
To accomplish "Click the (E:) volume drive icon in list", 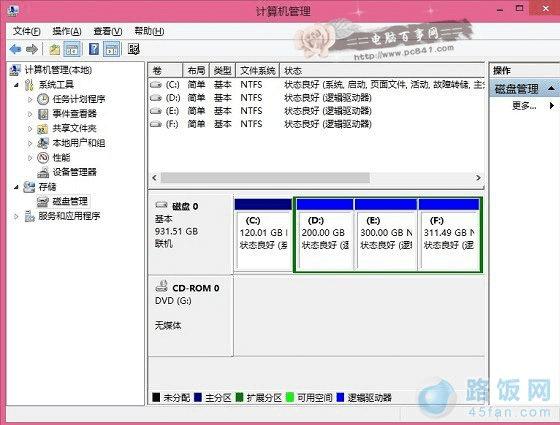I will 156,111.
